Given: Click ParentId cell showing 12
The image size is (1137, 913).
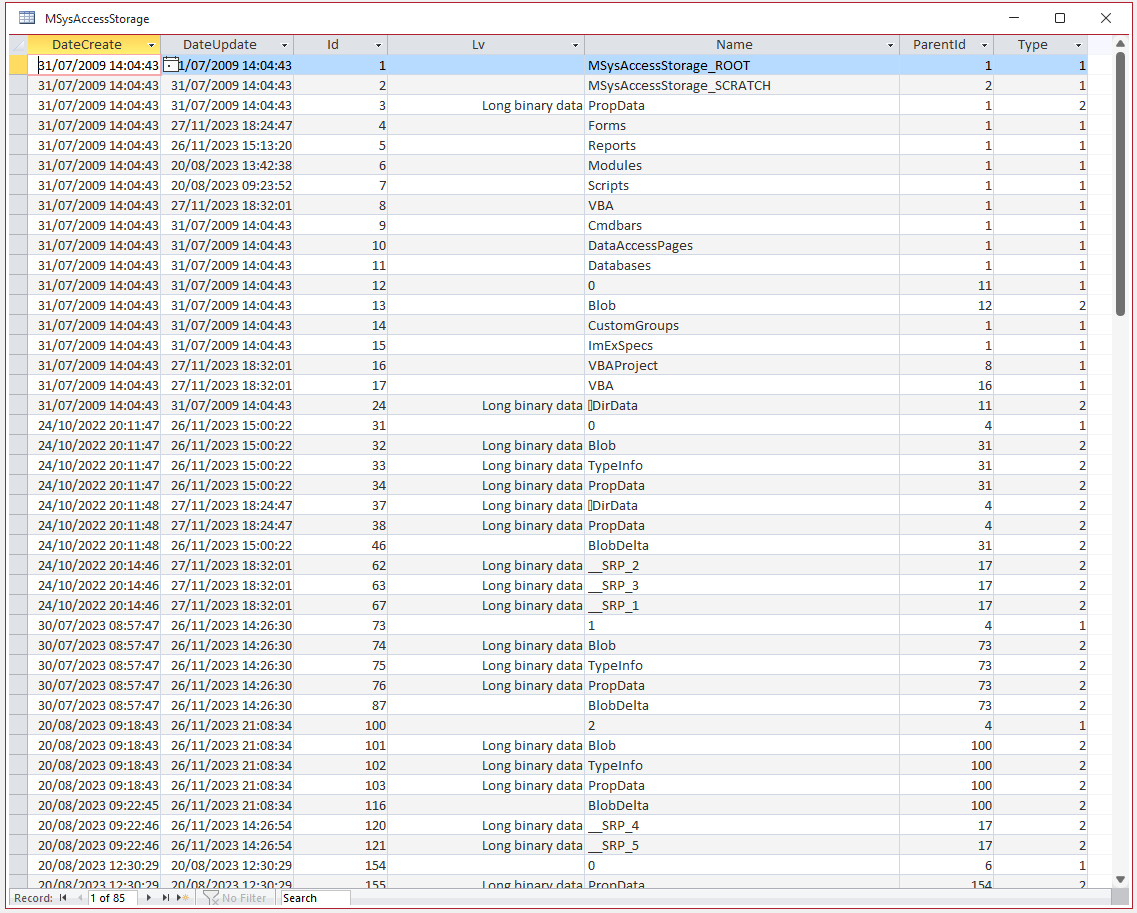Looking at the screenshot, I should tap(946, 306).
